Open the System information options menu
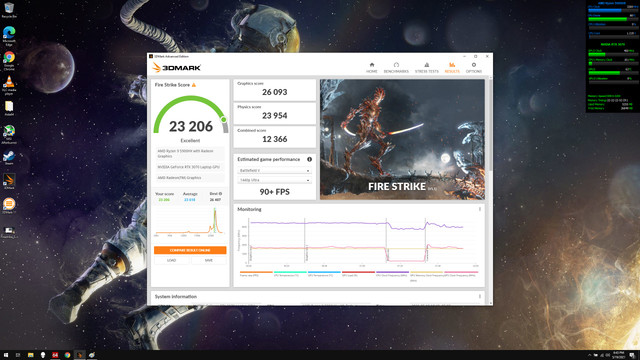 (x=480, y=296)
